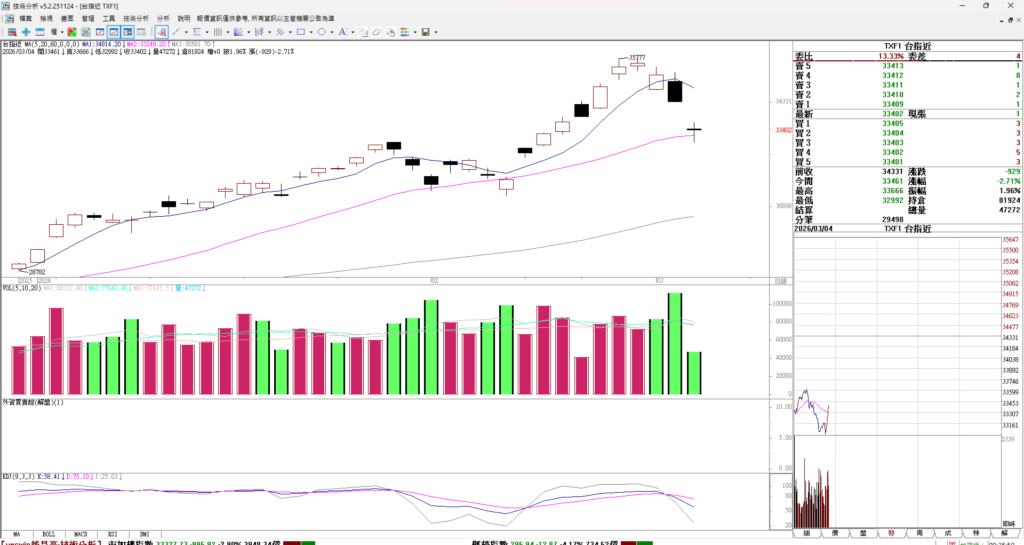
Task: Toggle the highlighted chart panel button in the toolbar
Action: pos(114,32)
